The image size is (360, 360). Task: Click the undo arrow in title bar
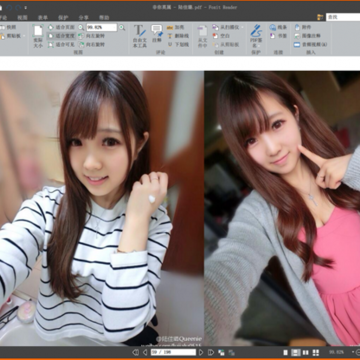coord(9,7)
